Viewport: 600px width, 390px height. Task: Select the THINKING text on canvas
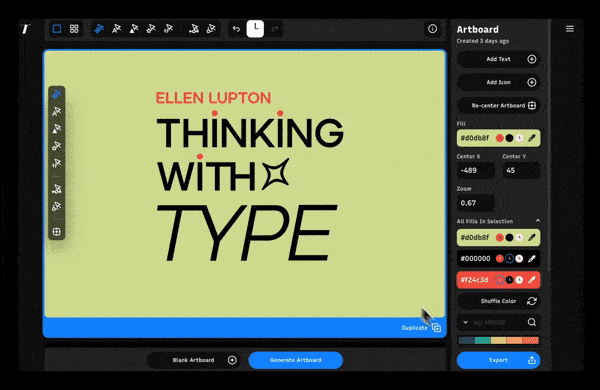click(x=250, y=131)
